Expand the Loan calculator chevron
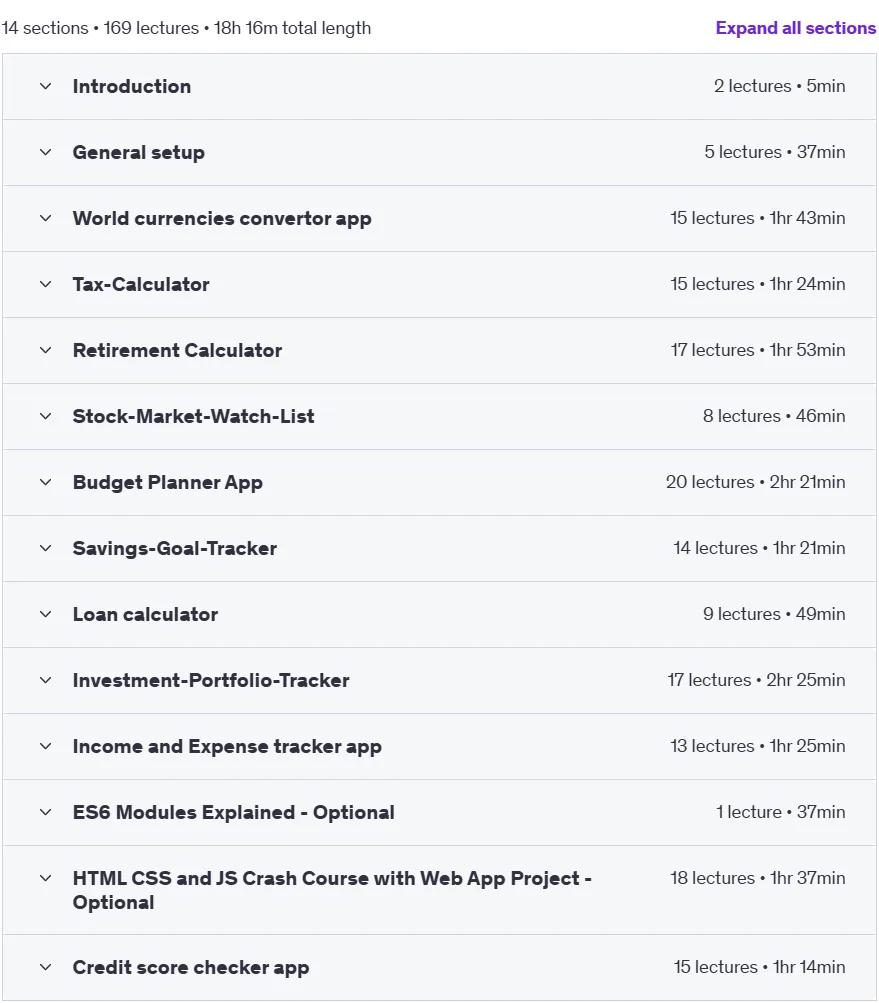 pos(45,614)
